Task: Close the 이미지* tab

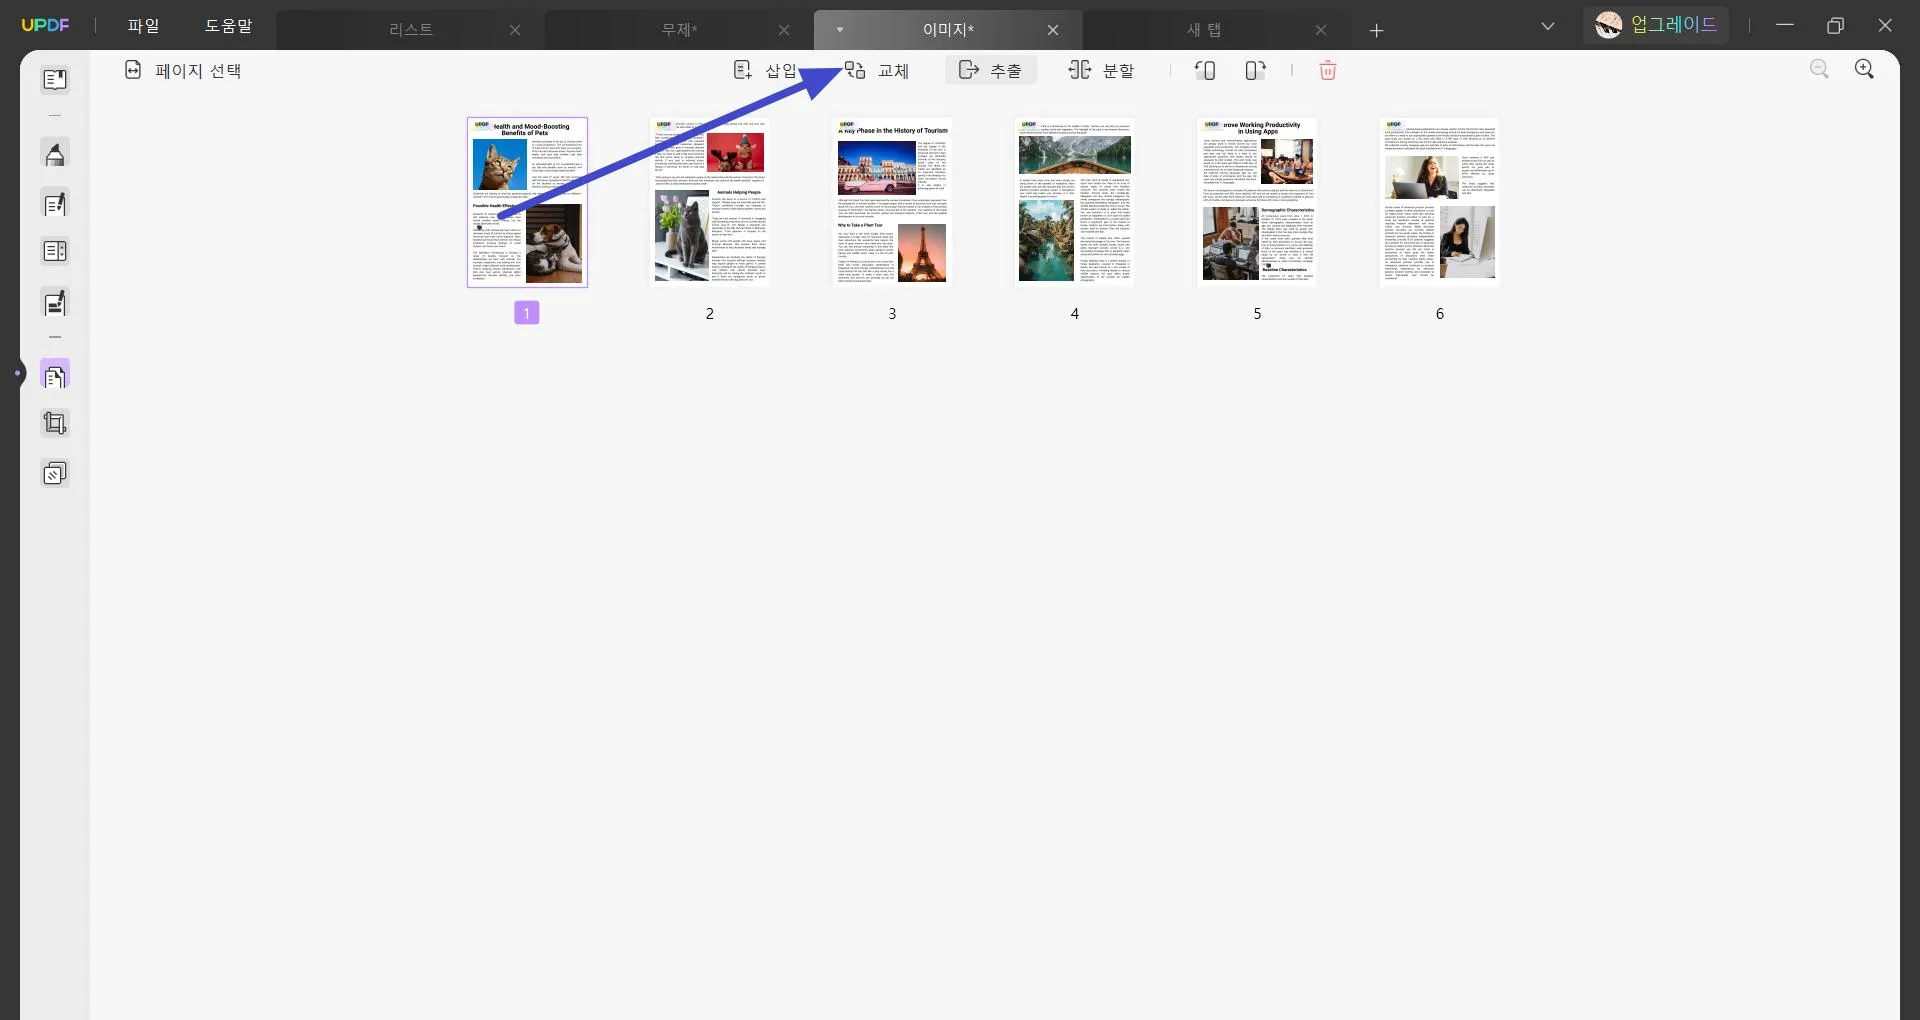Action: coord(1053,30)
